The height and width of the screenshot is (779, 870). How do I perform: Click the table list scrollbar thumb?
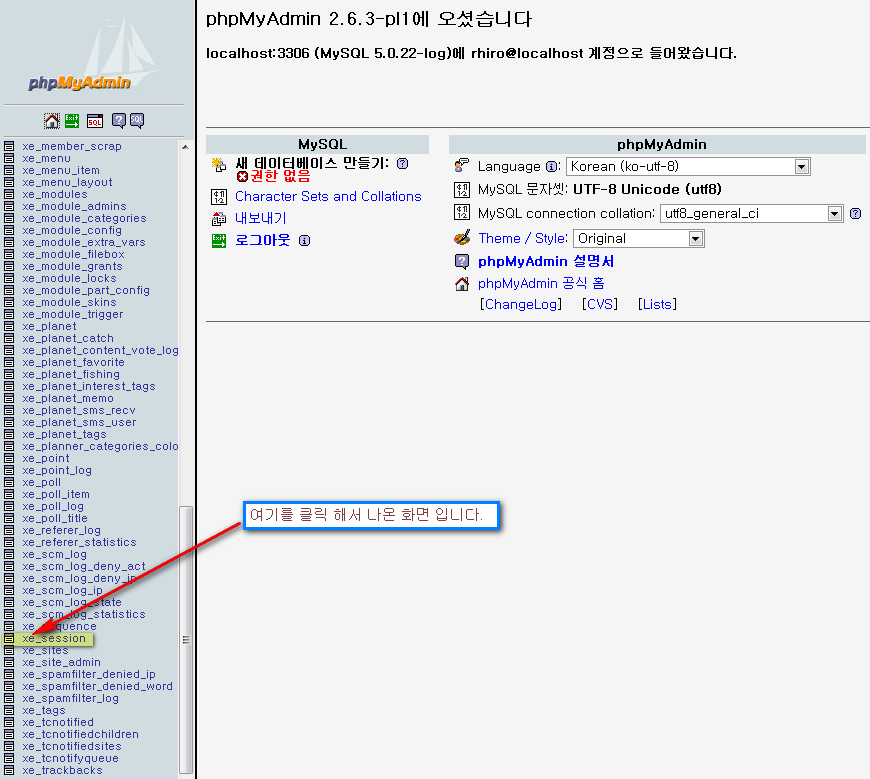[186, 639]
